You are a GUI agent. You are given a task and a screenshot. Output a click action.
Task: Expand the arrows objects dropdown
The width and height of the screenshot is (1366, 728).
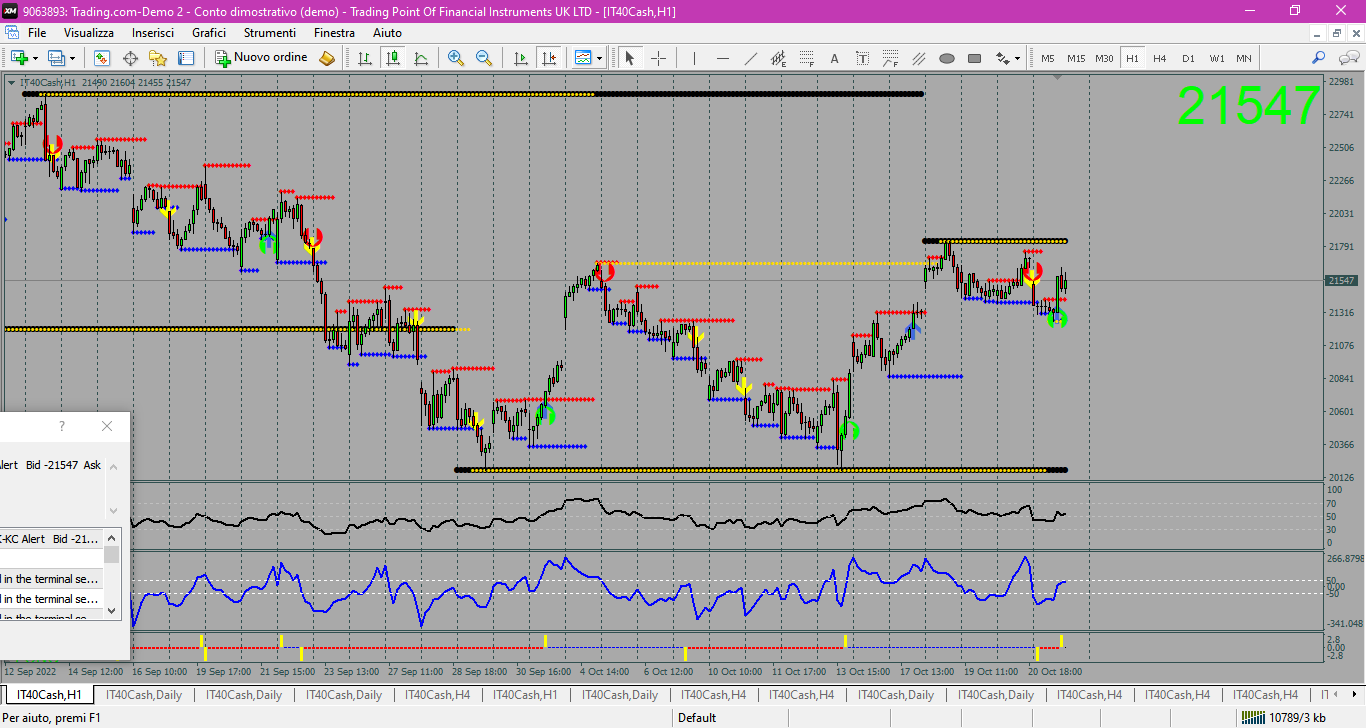pyautogui.click(x=1018, y=58)
